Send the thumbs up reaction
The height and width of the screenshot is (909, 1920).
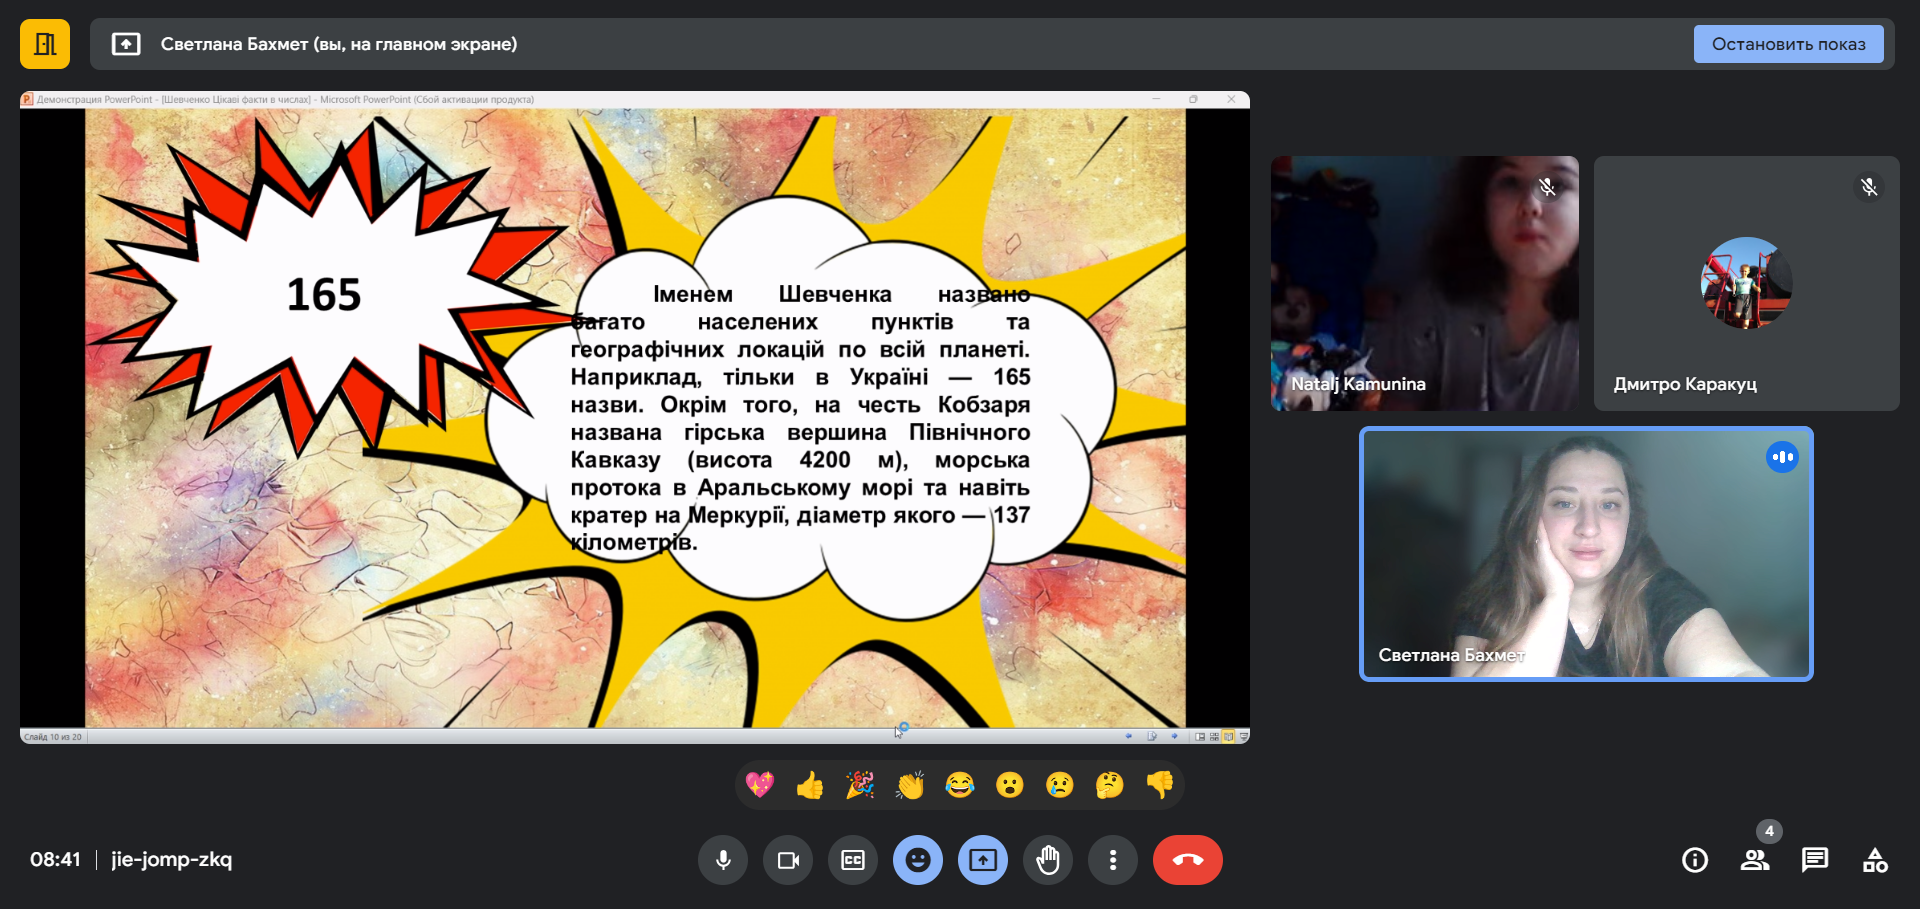810,785
